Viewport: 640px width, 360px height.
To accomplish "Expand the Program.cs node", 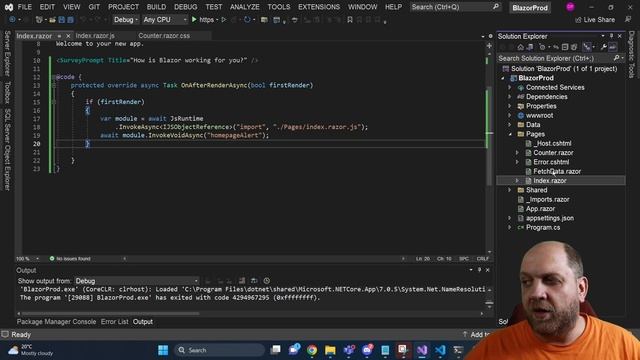I will (x=509, y=228).
